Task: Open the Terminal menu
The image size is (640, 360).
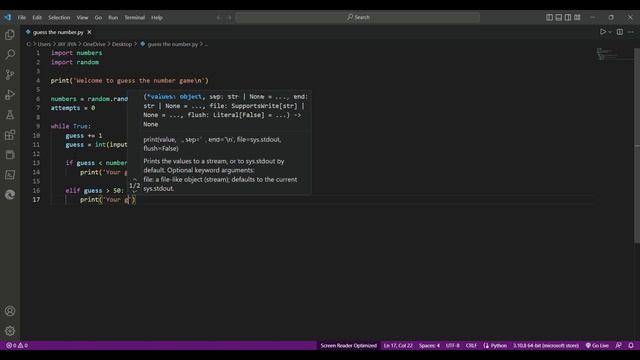Action: tap(135, 18)
